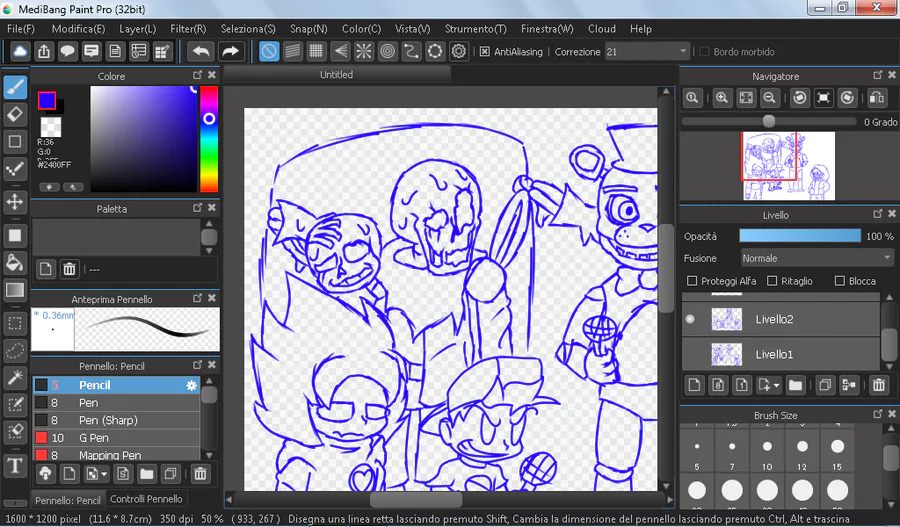Undock the Navigatore panel
The image size is (900, 527).
coord(878,75)
